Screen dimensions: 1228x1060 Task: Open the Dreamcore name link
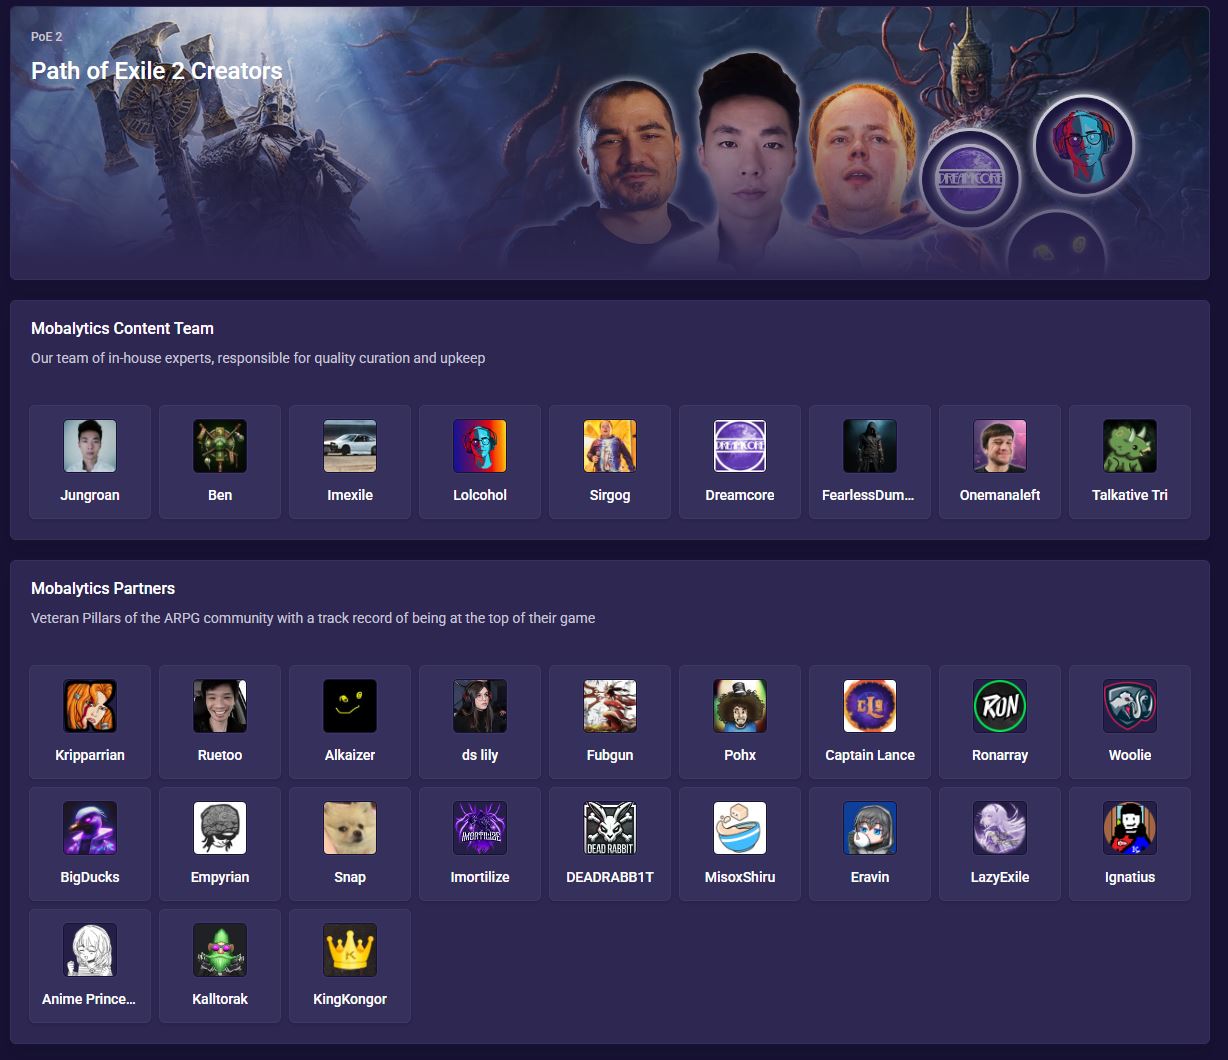tap(740, 495)
